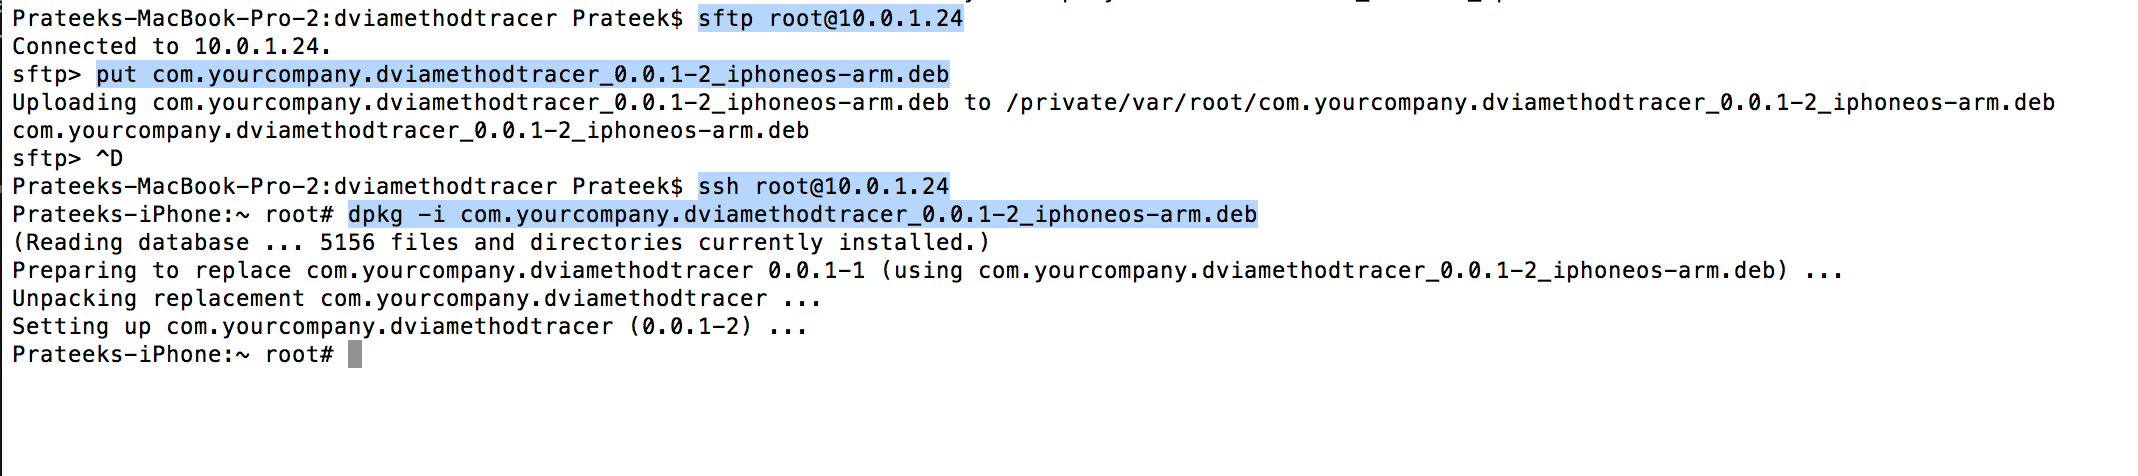
Task: Click the highlighted 'dpkg -i' install command
Action: (802, 214)
